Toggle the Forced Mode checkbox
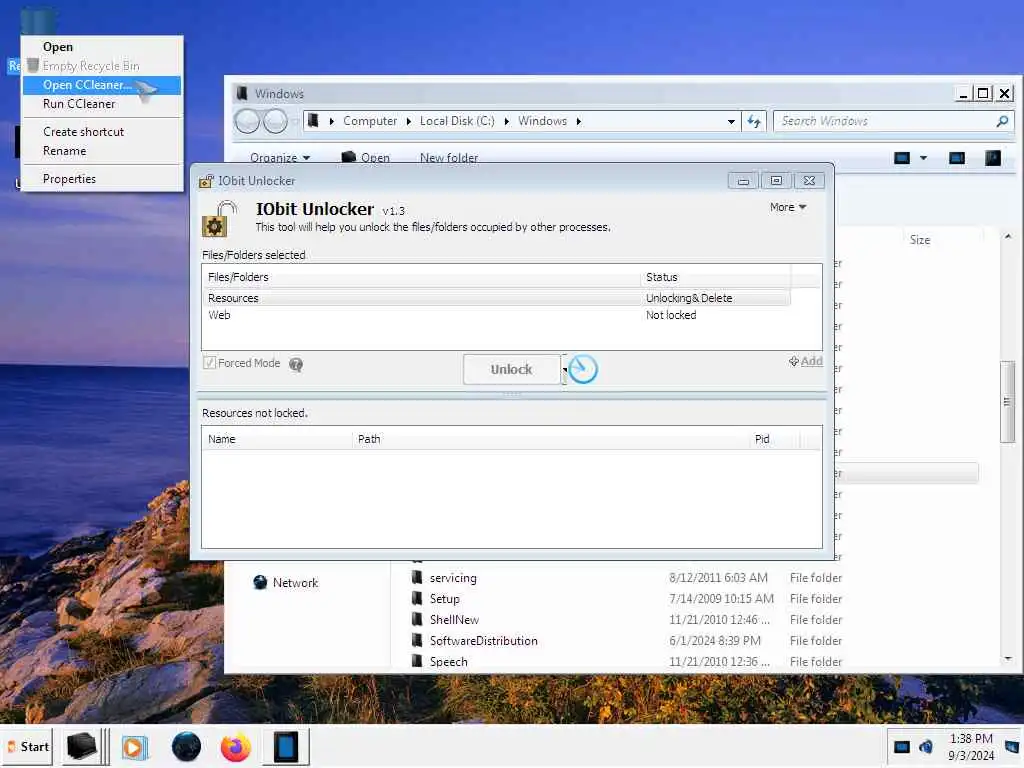The image size is (1024, 768). click(209, 362)
